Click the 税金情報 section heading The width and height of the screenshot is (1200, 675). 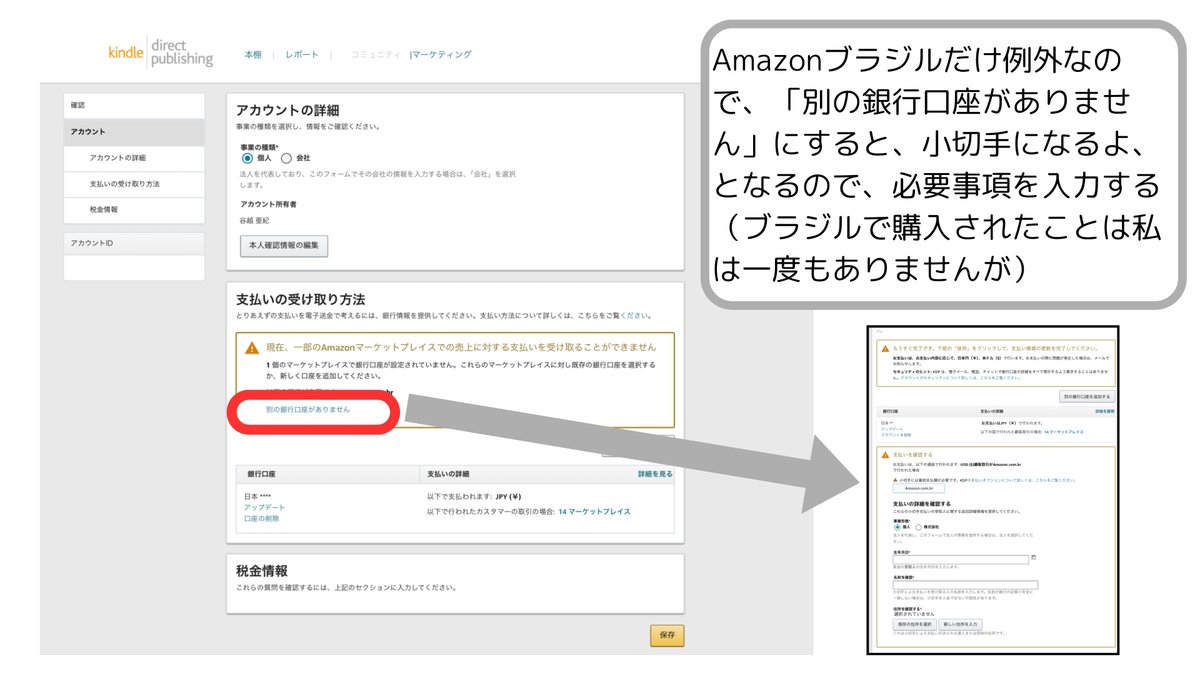click(x=262, y=570)
